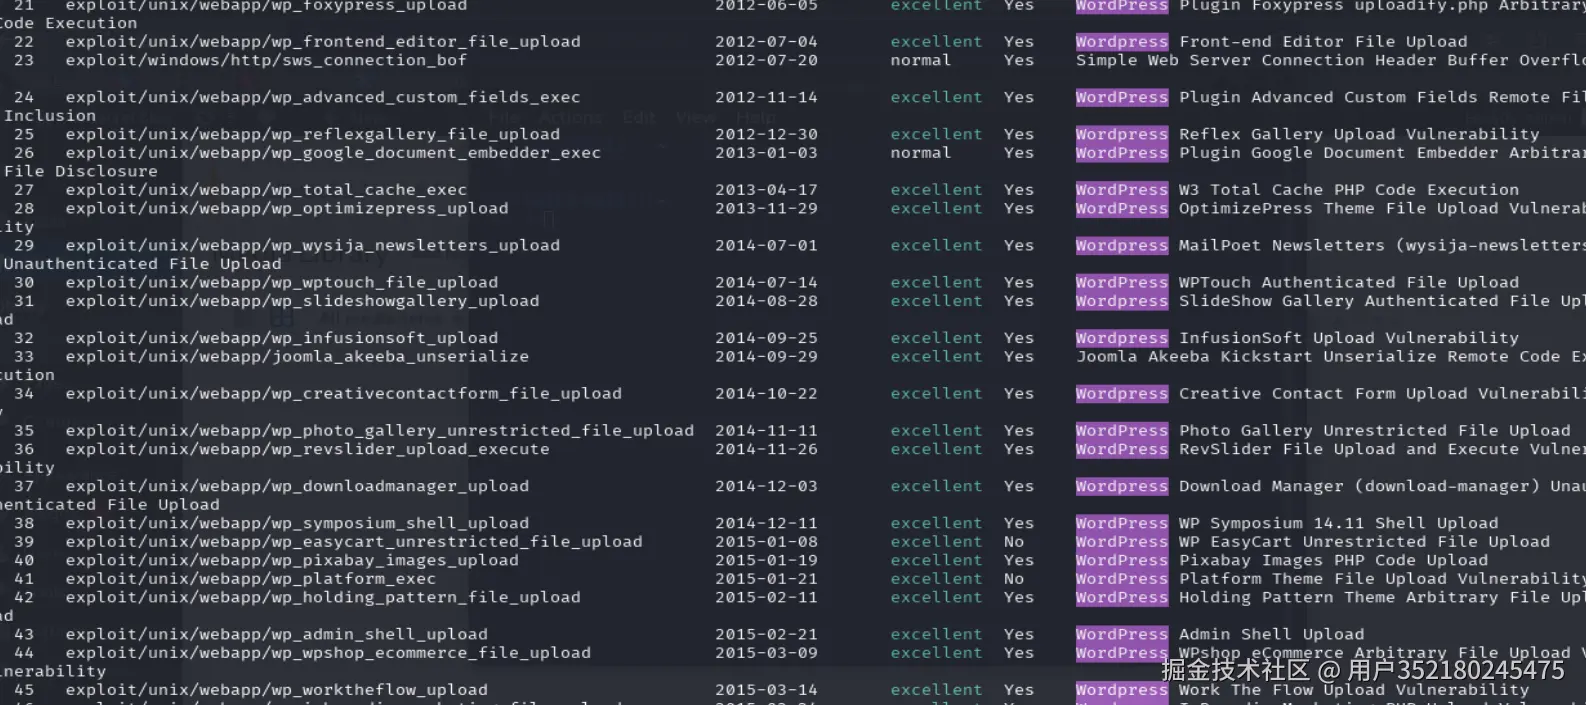Select module path wp_wysija_newsletters_upload
This screenshot has height=705, width=1586.
click(x=313, y=245)
